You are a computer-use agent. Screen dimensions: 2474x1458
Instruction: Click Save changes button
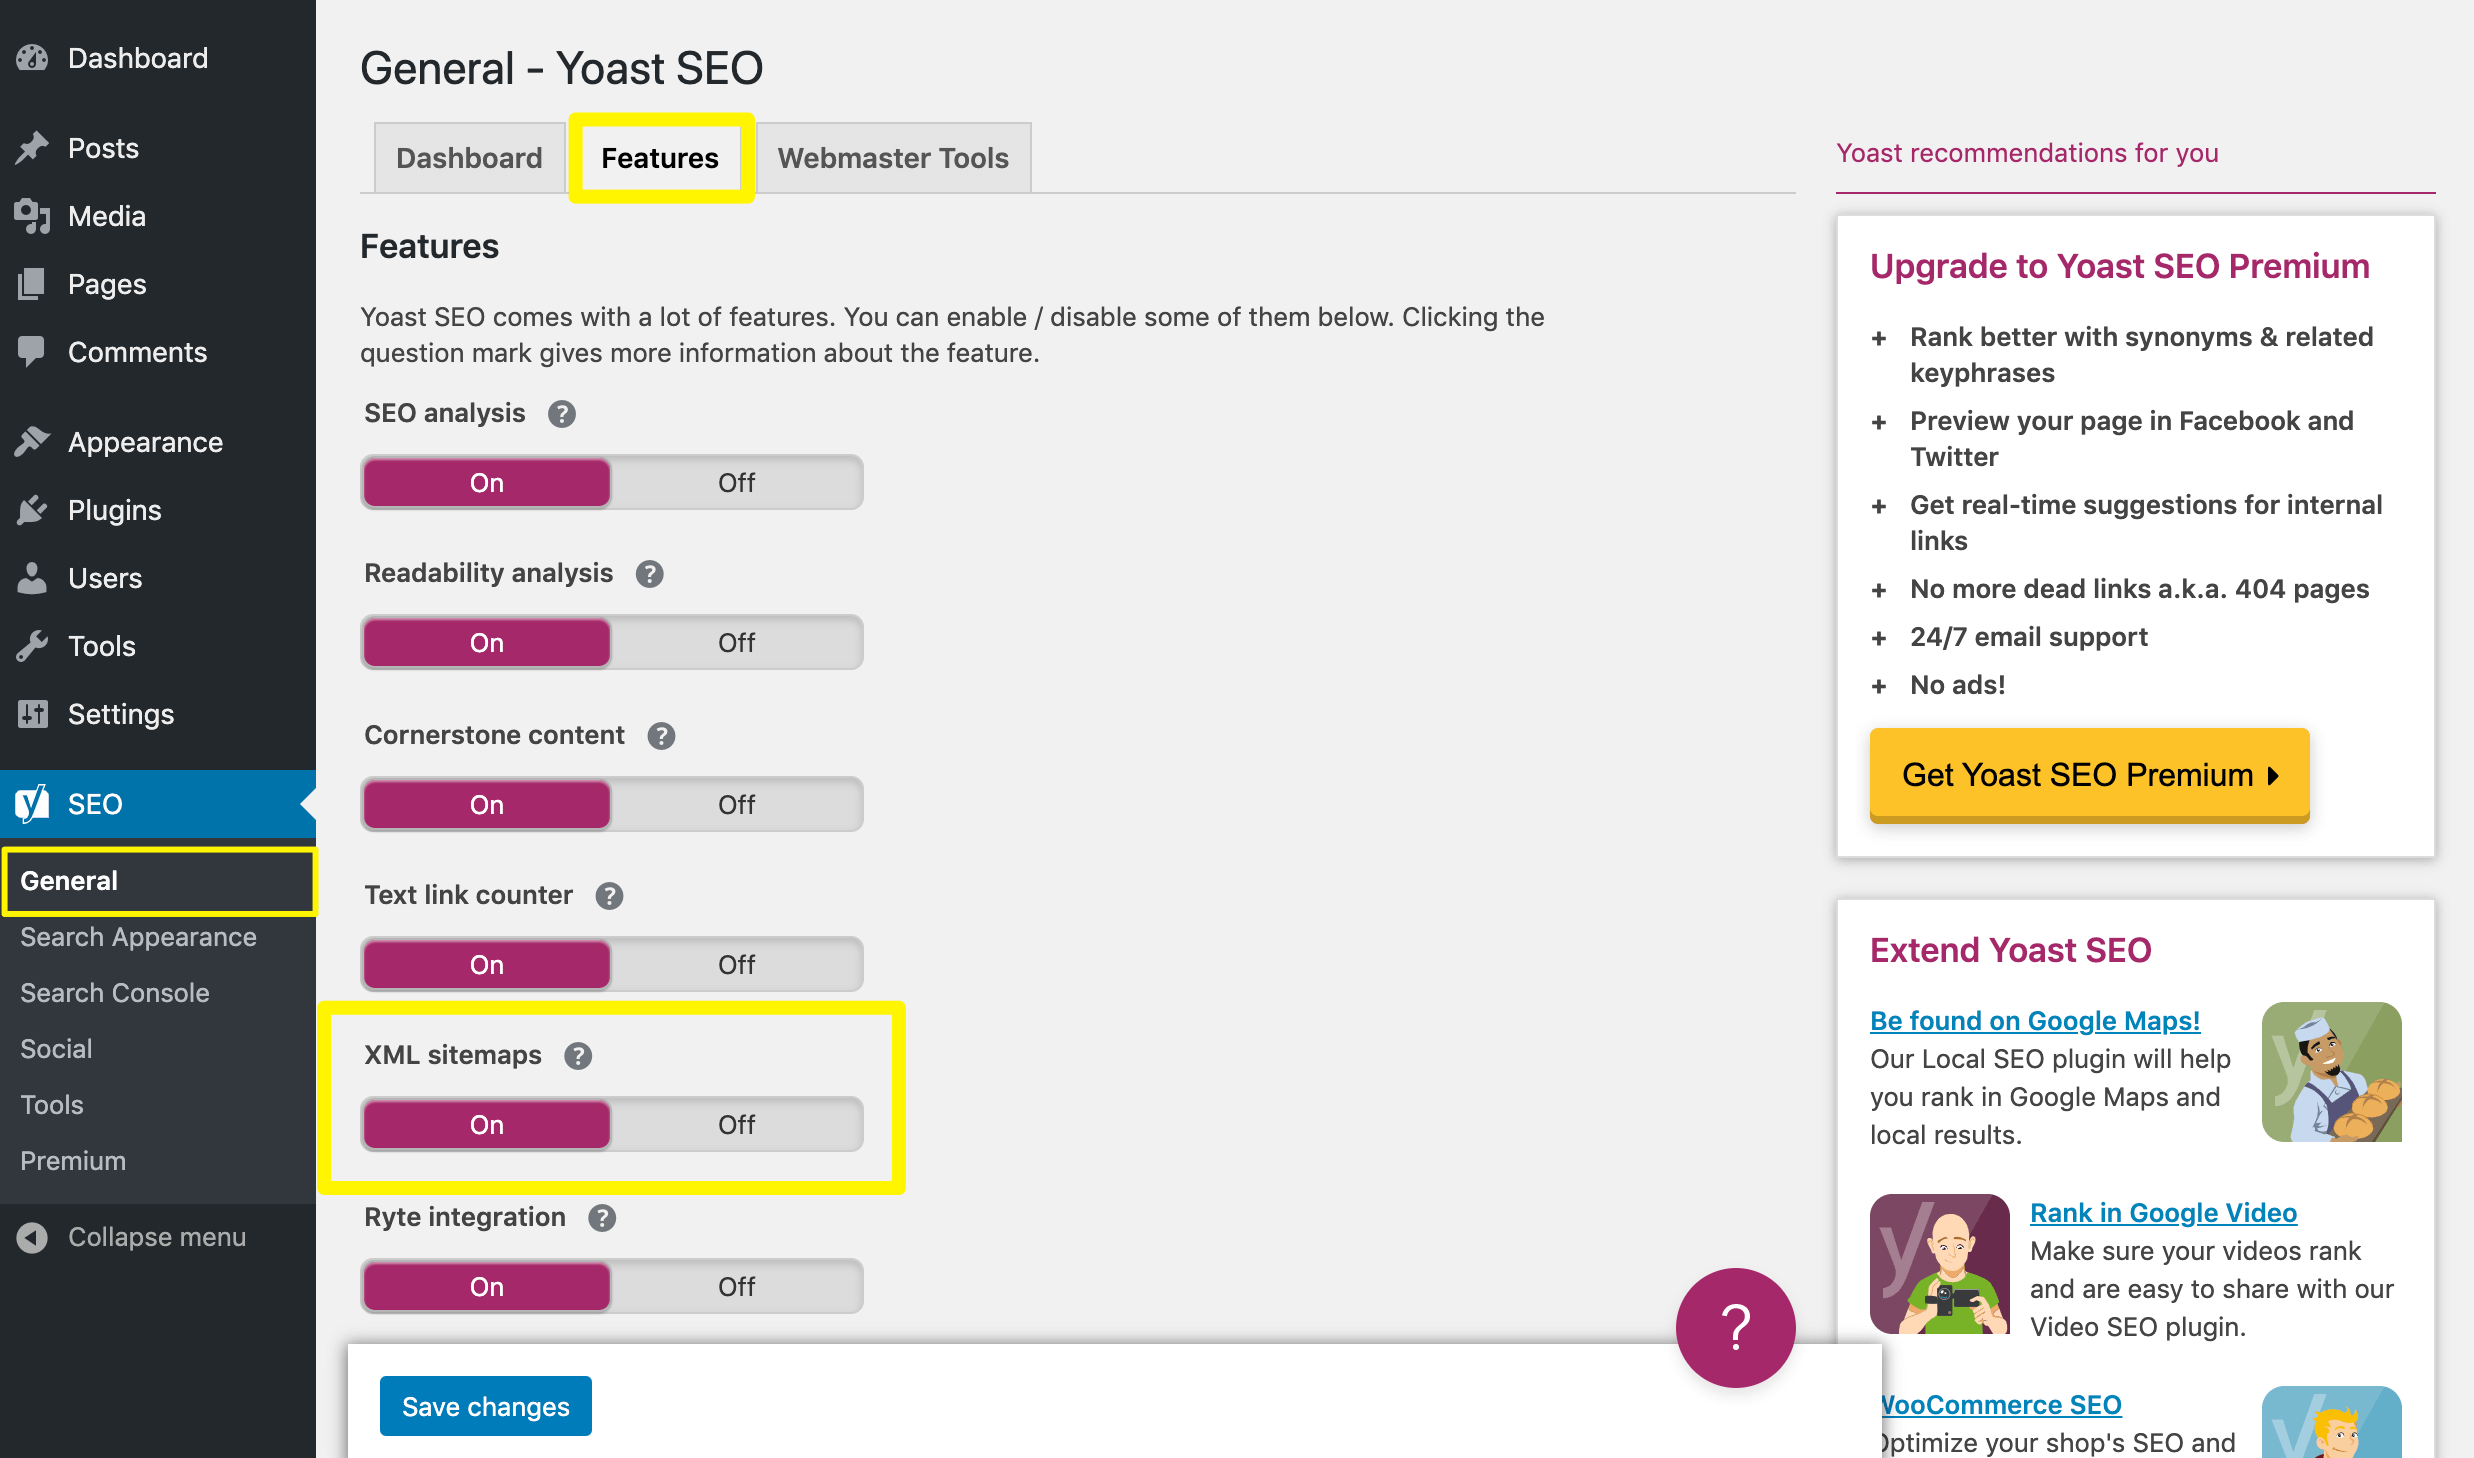click(488, 1406)
